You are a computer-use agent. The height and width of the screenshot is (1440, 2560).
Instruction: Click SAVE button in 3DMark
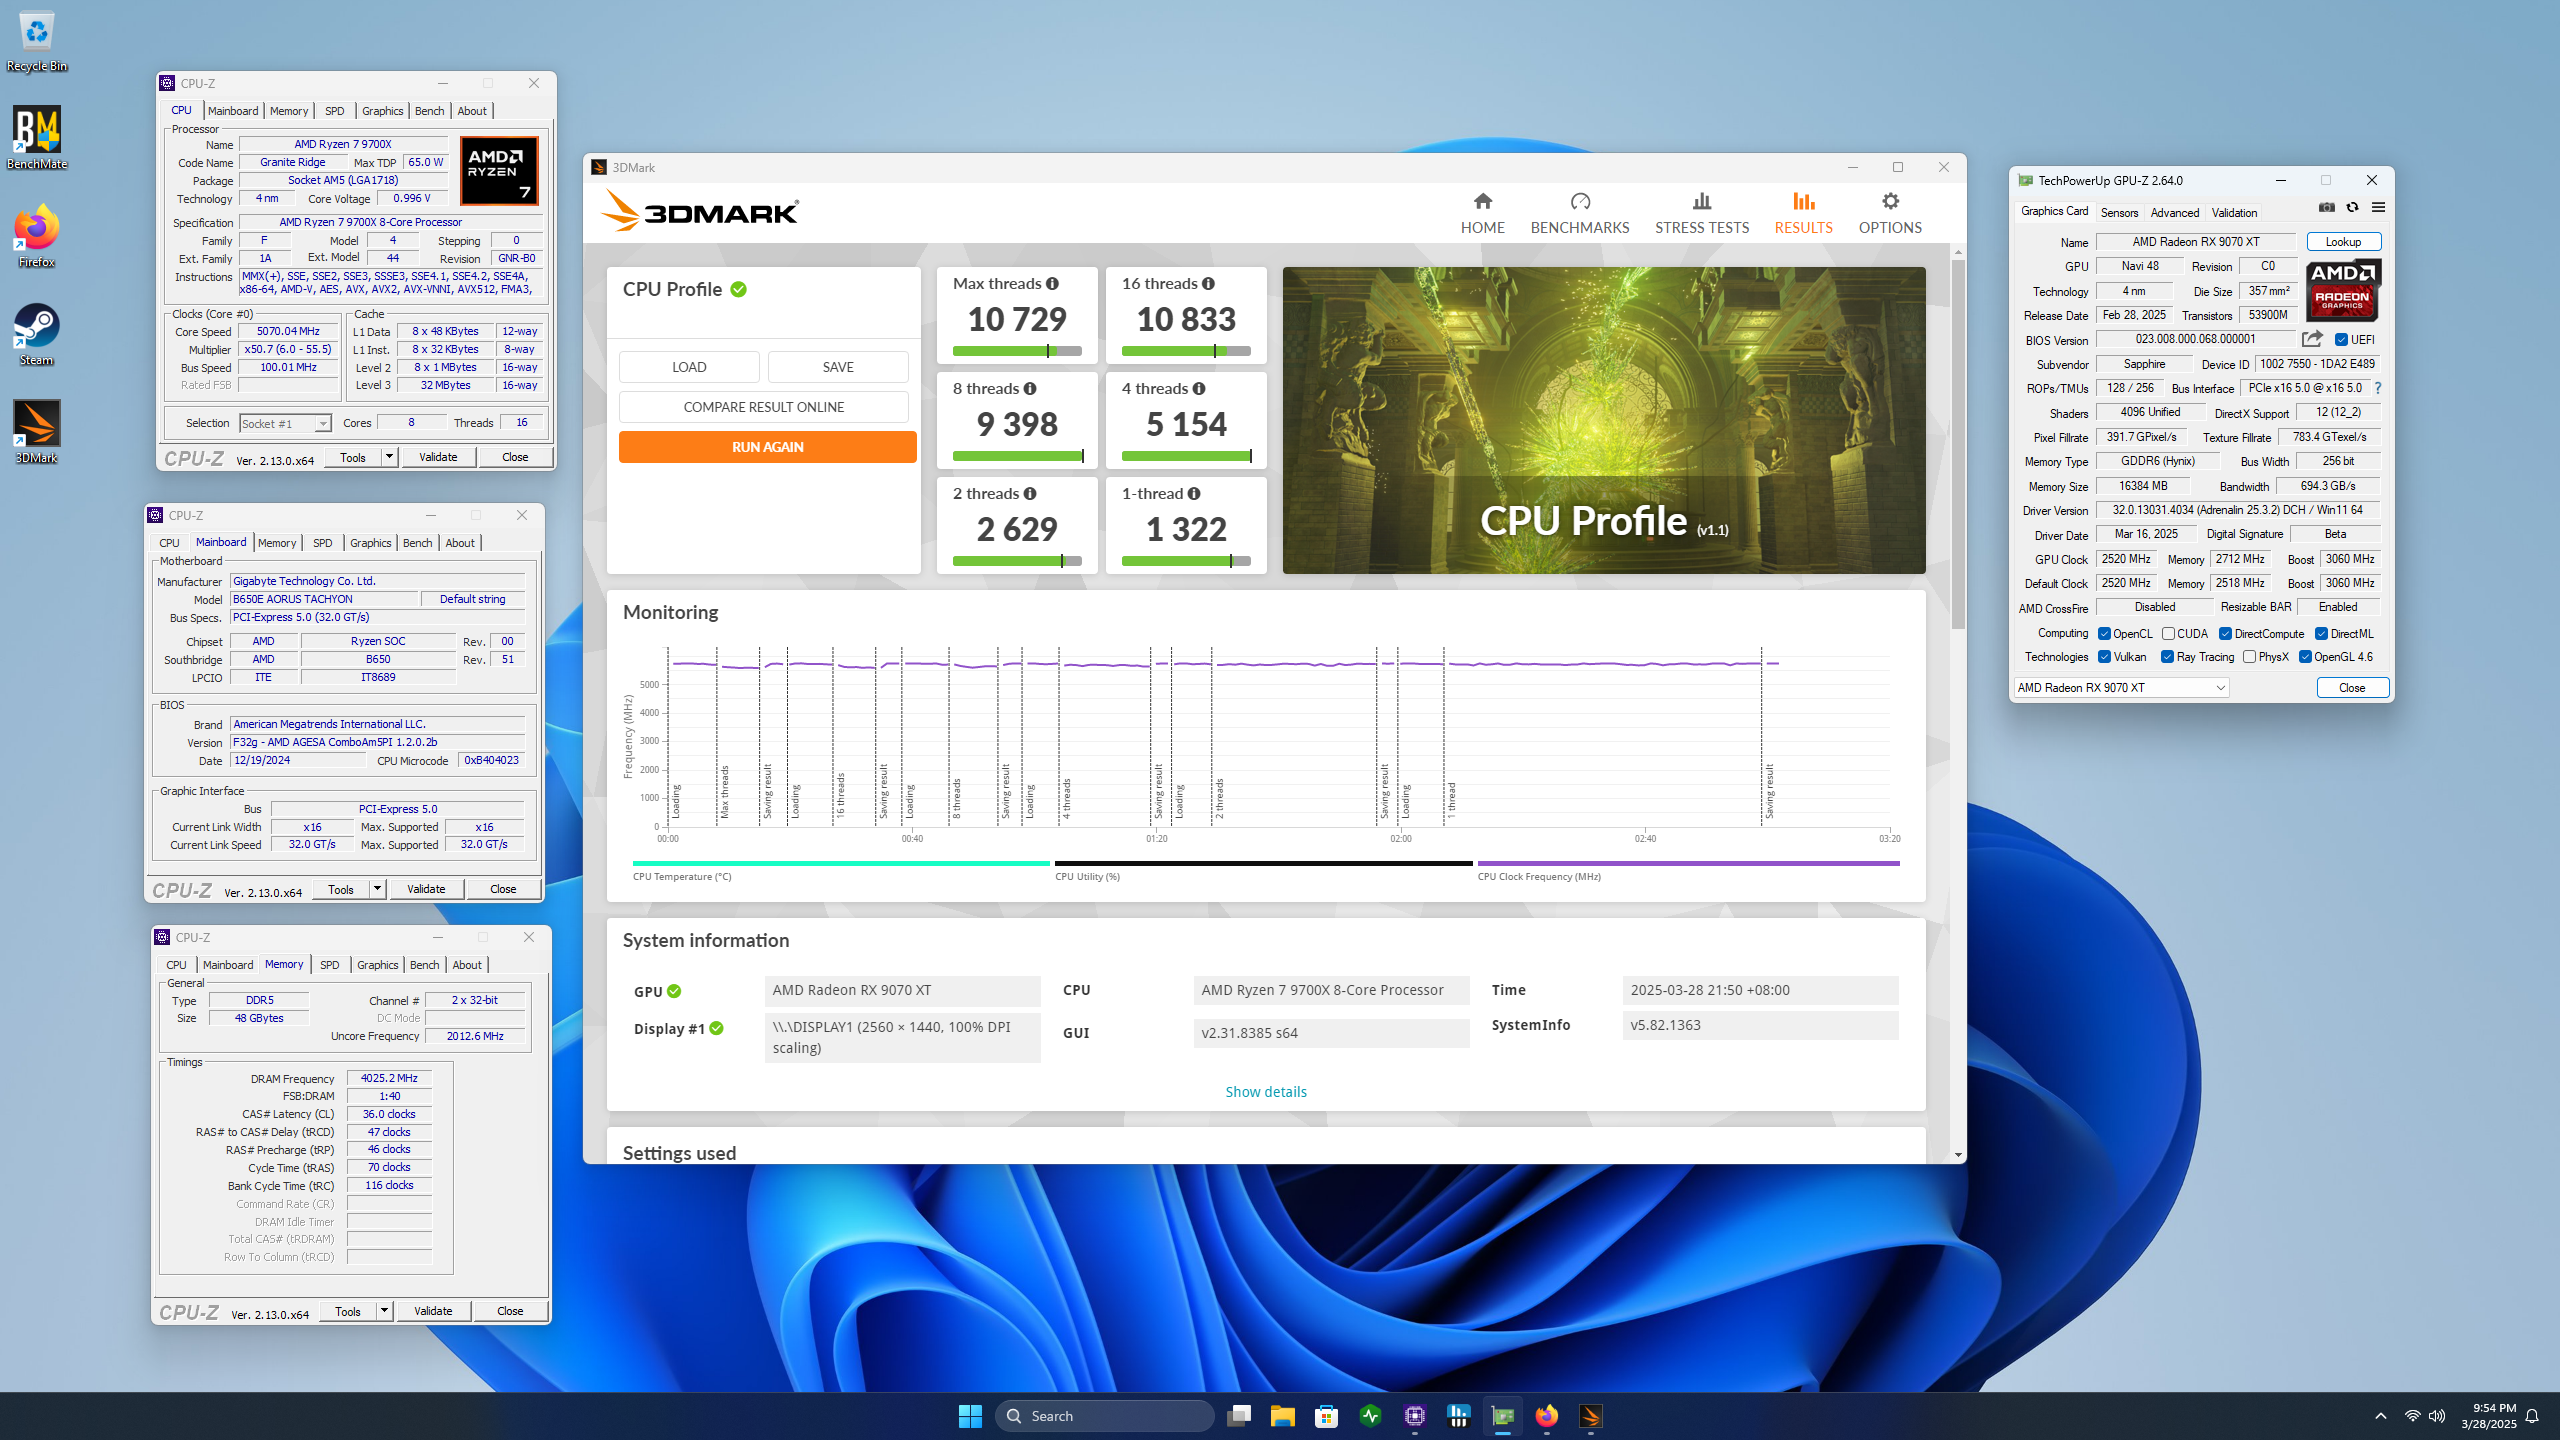click(x=838, y=367)
